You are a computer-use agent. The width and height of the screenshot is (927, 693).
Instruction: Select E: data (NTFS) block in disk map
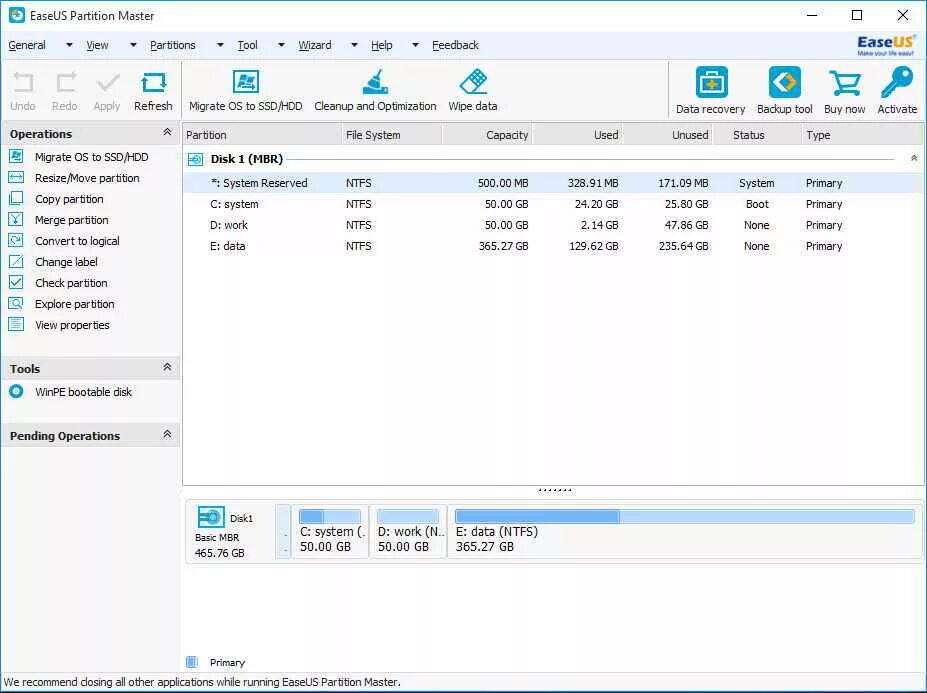pyautogui.click(x=685, y=532)
